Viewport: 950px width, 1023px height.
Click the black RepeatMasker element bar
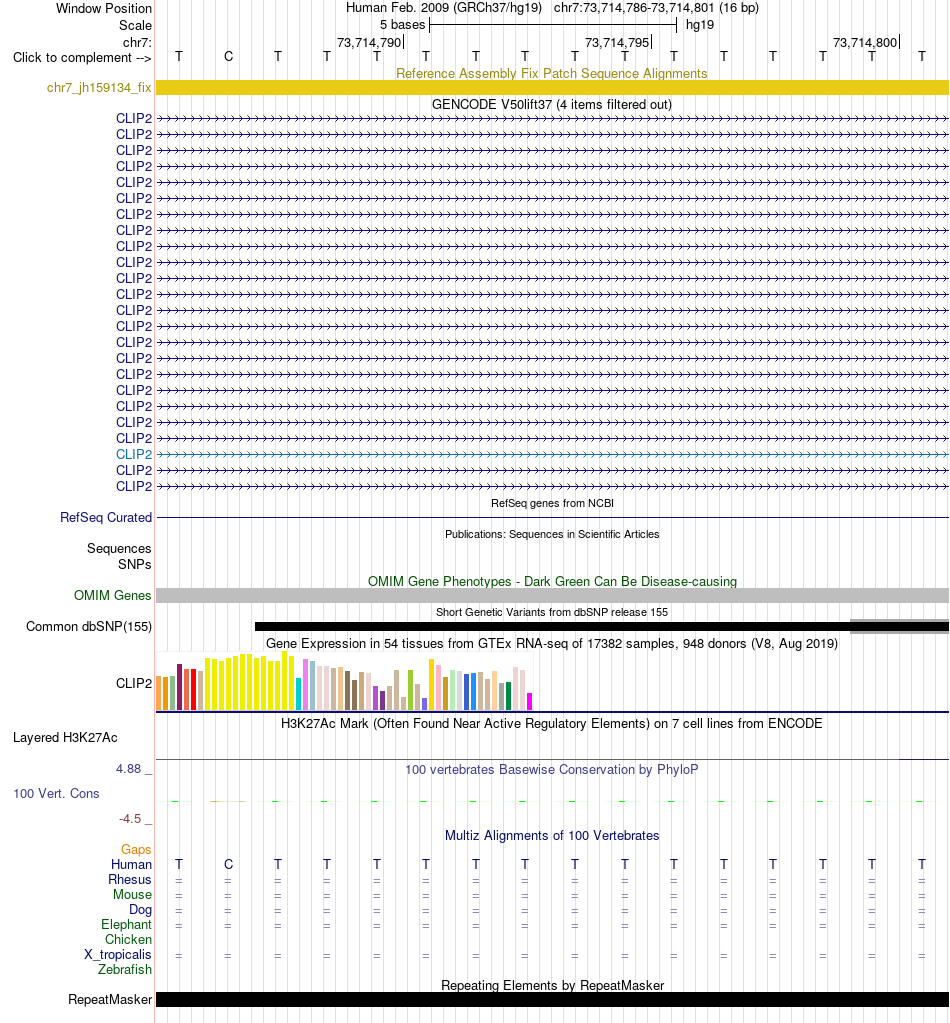pyautogui.click(x=552, y=1000)
